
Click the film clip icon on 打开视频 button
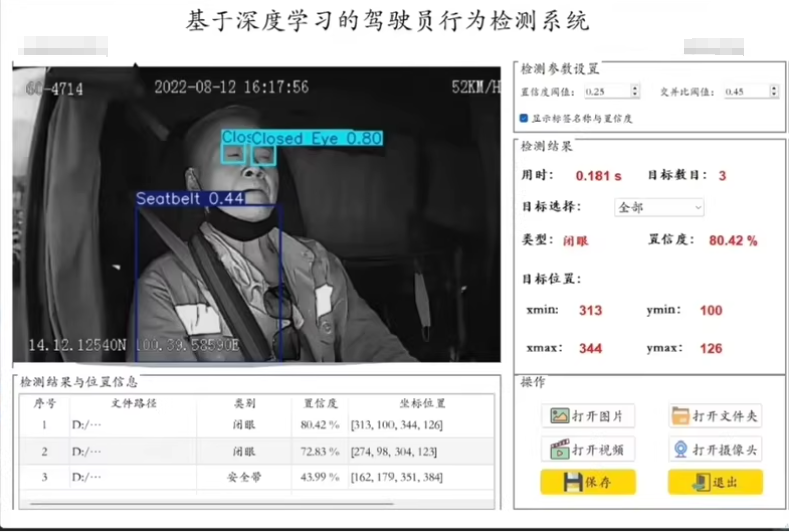click(x=560, y=449)
